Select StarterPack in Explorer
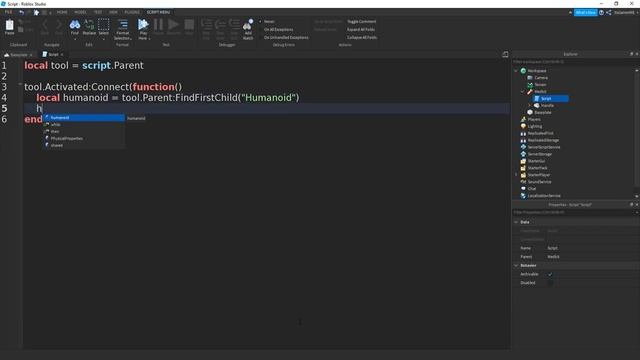The width and height of the screenshot is (640, 360). (534, 168)
